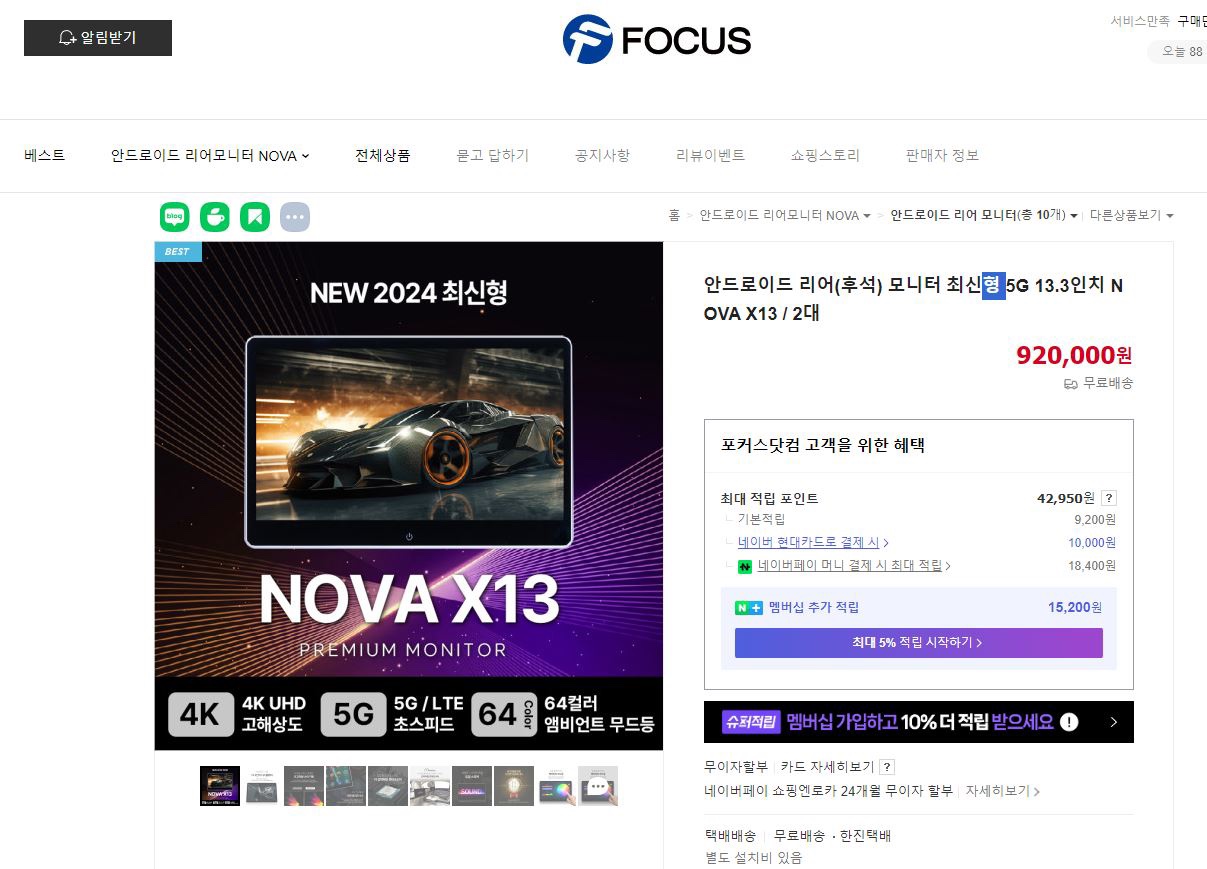Click the 18,400원 points value
Viewport: 1207px width, 869px height.
pos(1092,565)
